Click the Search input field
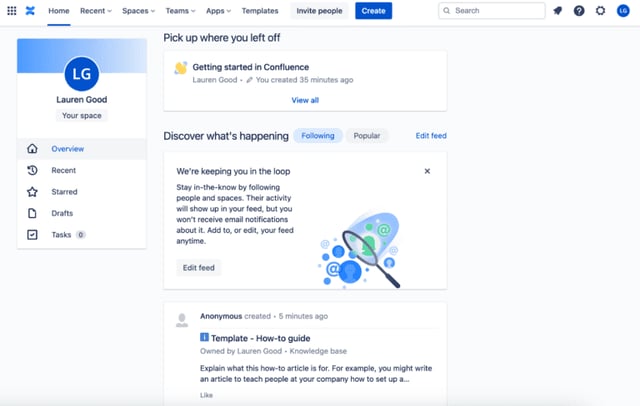640x406 pixels. (492, 11)
